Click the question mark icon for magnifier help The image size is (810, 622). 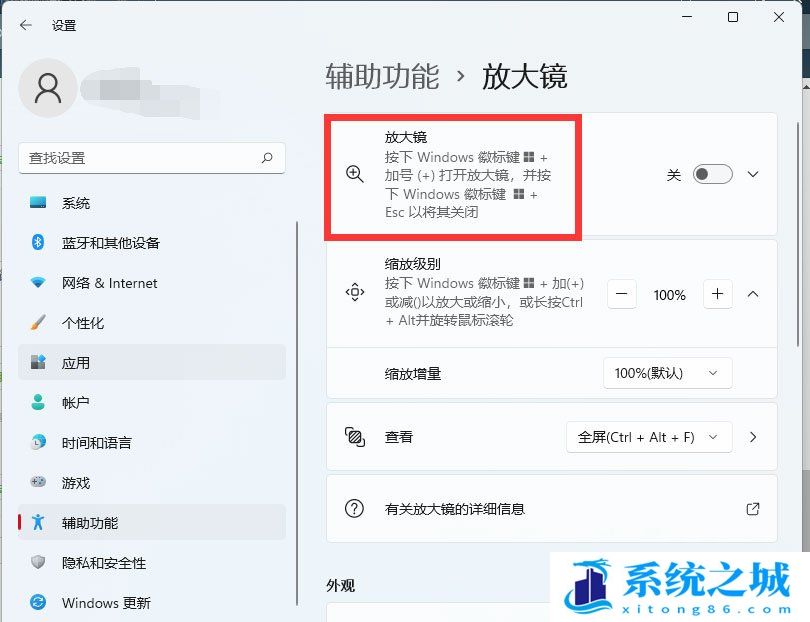(x=354, y=509)
